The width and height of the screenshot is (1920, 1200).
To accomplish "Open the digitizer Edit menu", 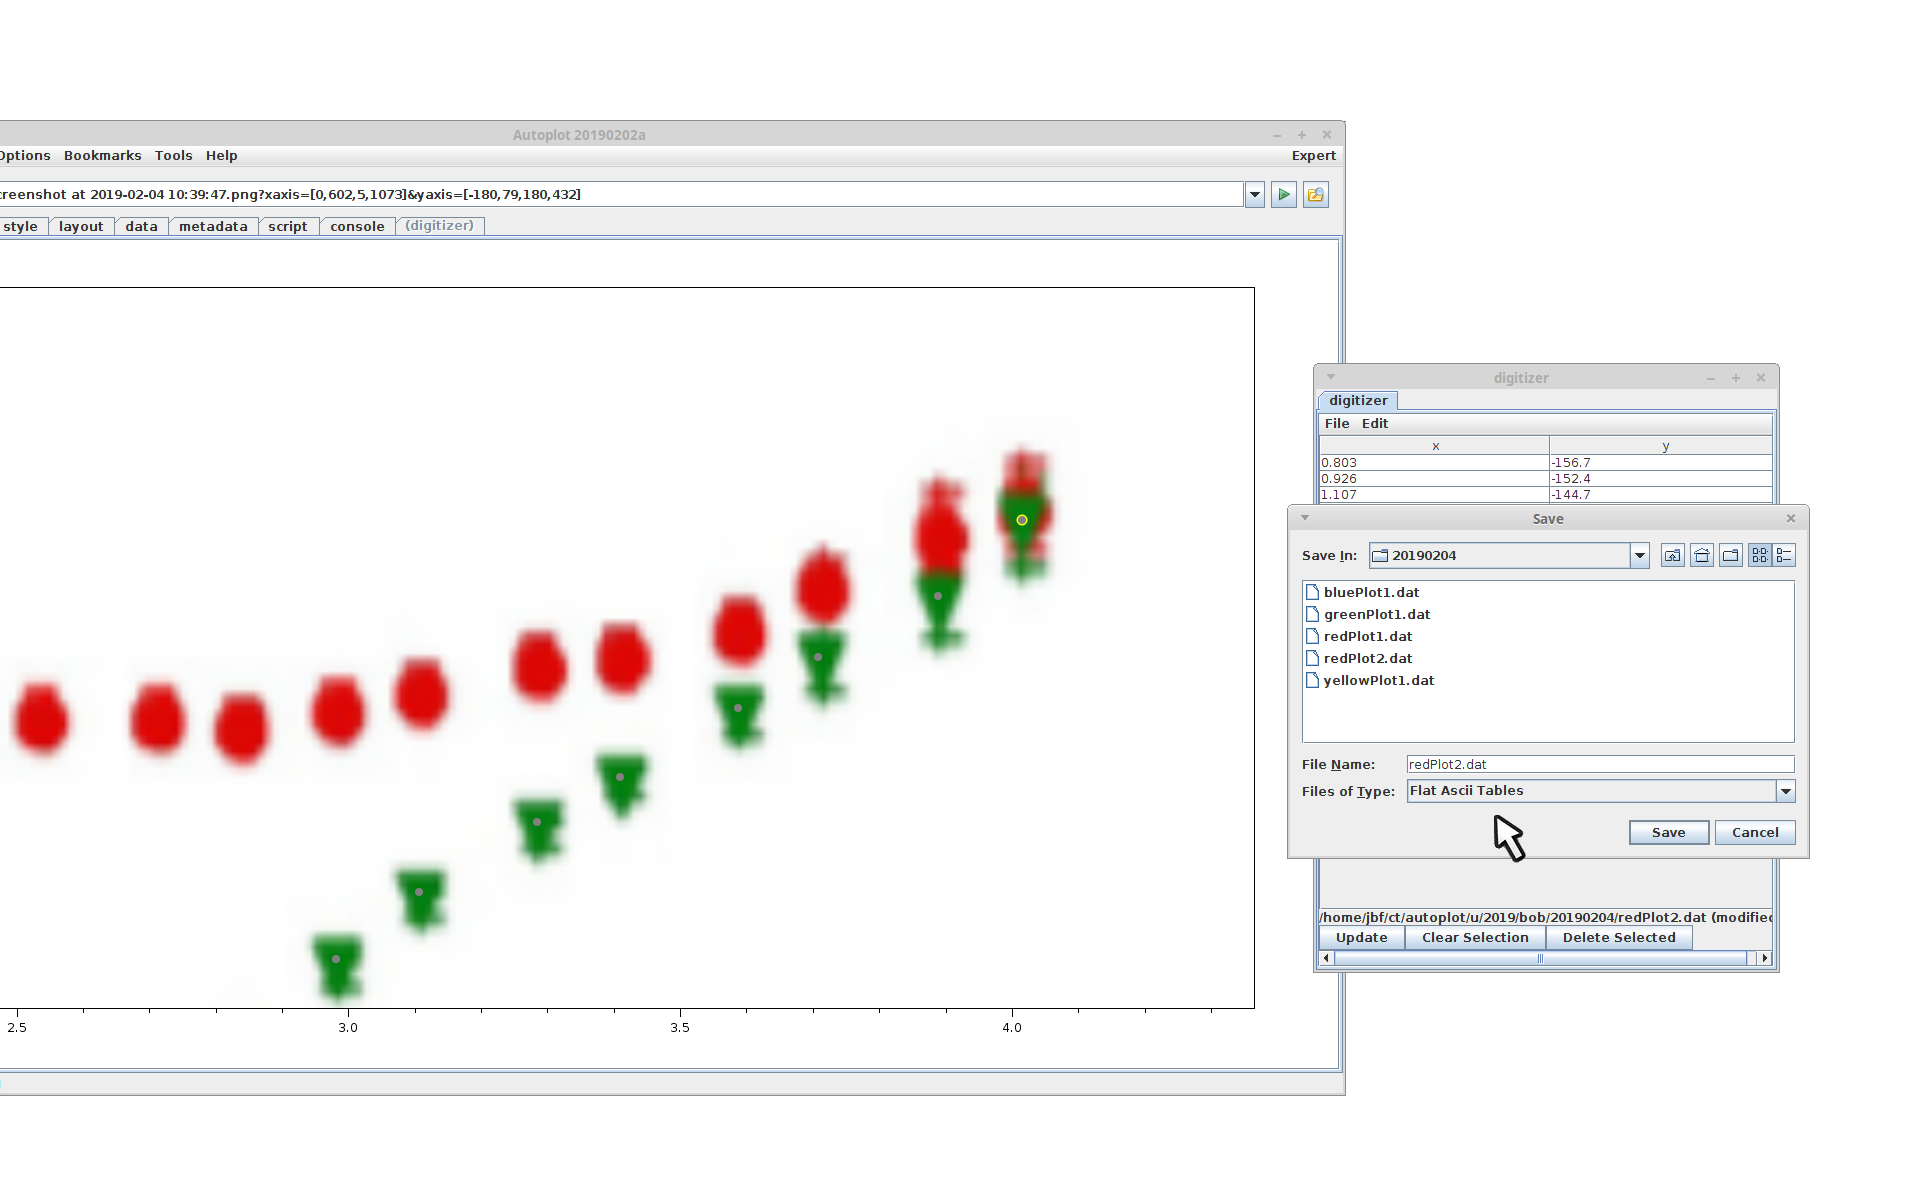I will point(1374,424).
